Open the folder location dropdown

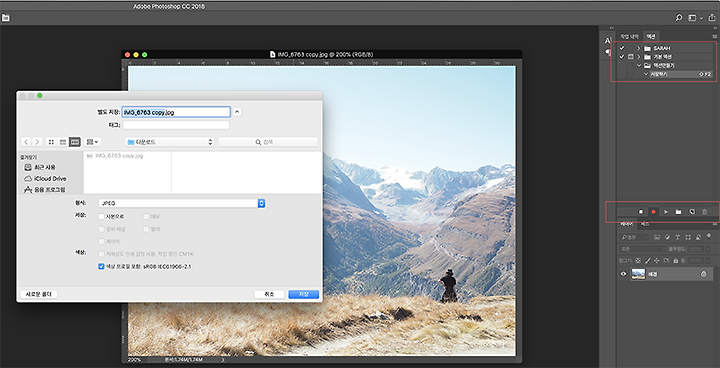click(170, 142)
